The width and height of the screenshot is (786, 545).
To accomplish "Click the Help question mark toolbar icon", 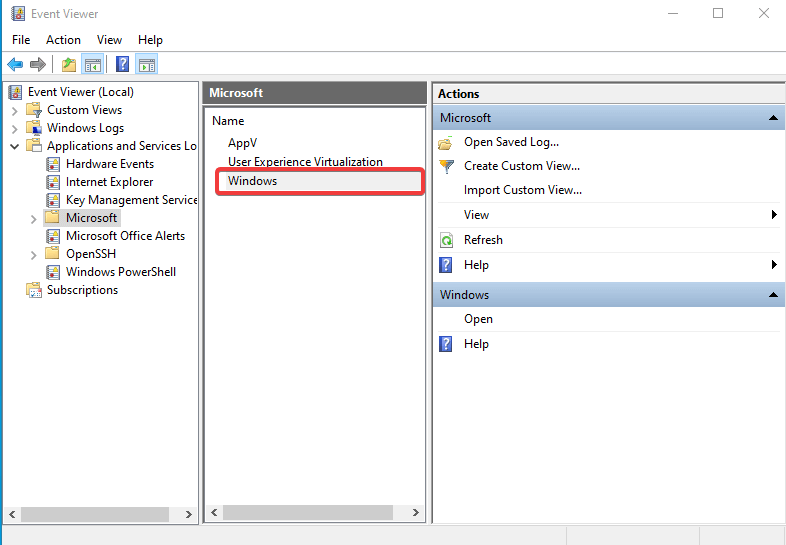I will [x=122, y=64].
